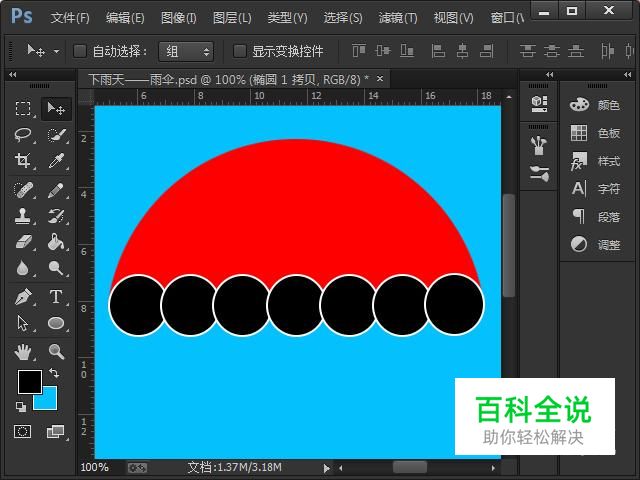Click the align left edges icon
Image resolution: width=640 pixels, height=480 pixels.
tap(438, 51)
